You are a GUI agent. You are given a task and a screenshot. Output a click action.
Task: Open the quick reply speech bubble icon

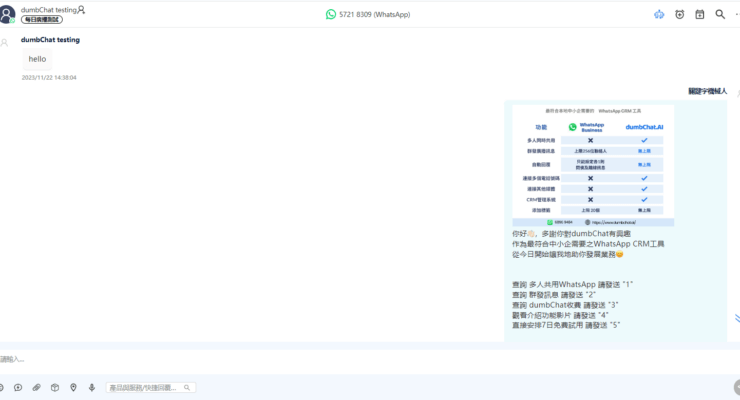coord(18,387)
